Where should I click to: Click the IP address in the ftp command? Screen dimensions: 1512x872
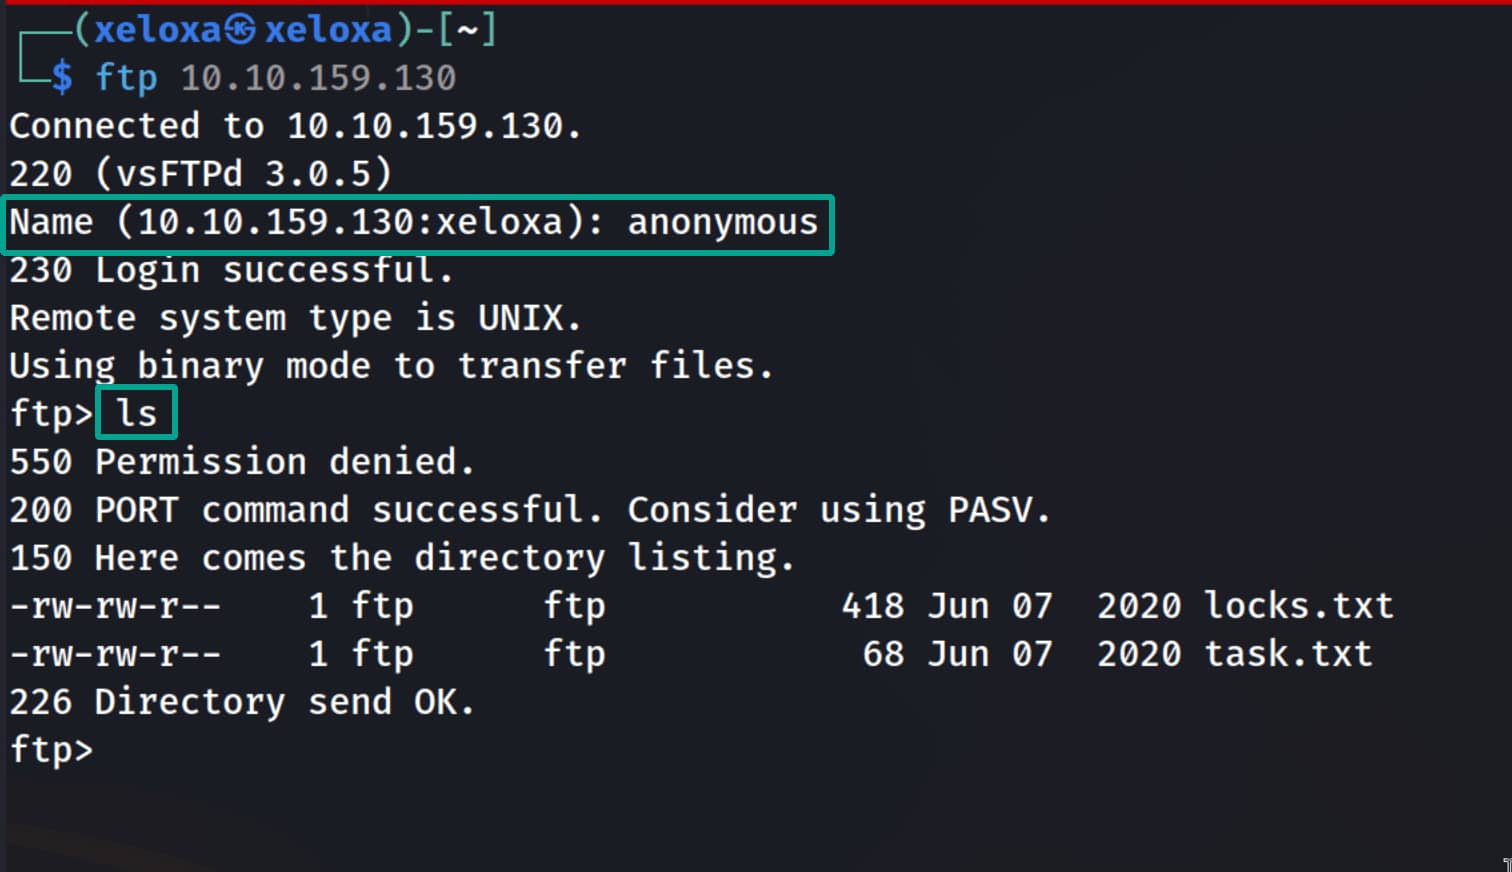pos(318,78)
